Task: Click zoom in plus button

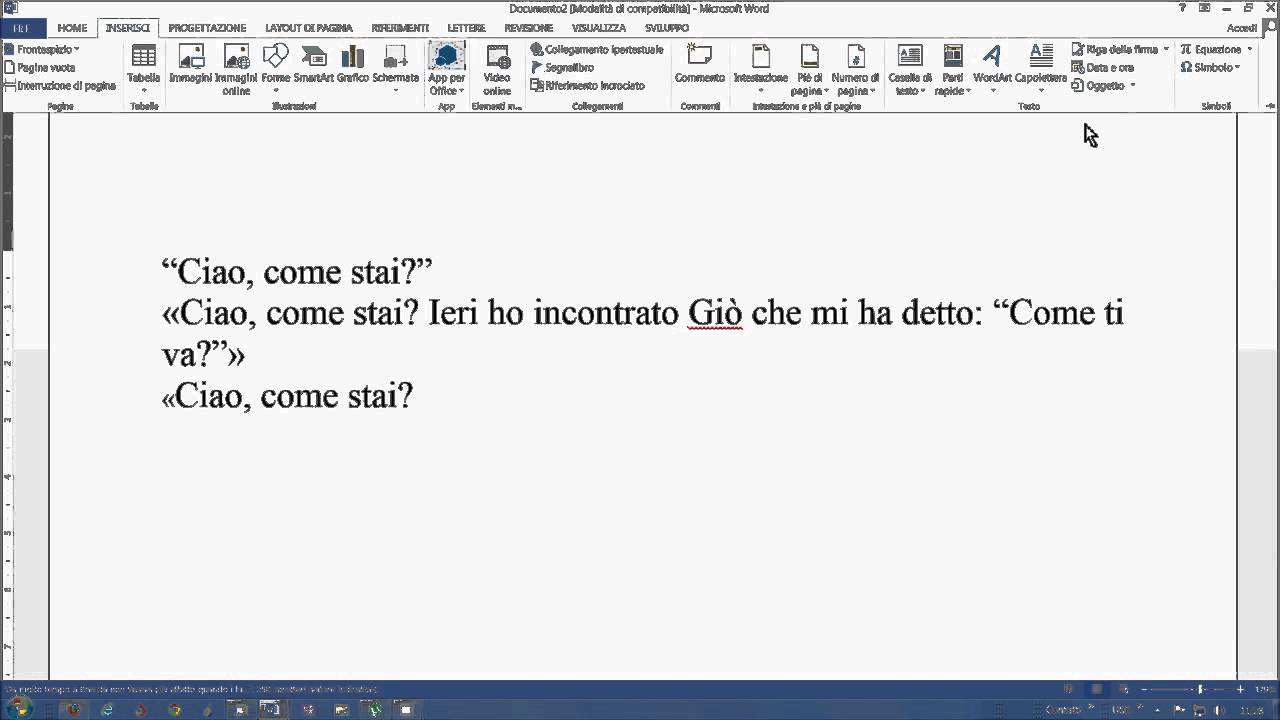Action: click(1240, 689)
